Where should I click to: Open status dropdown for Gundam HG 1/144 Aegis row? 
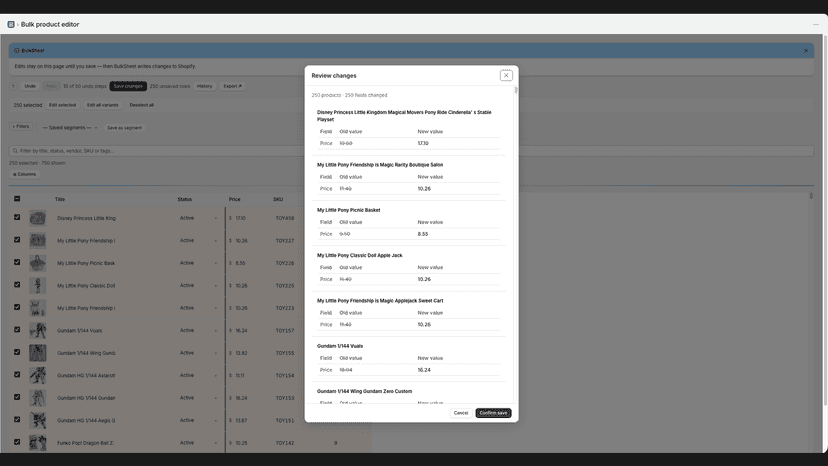[x=198, y=421]
